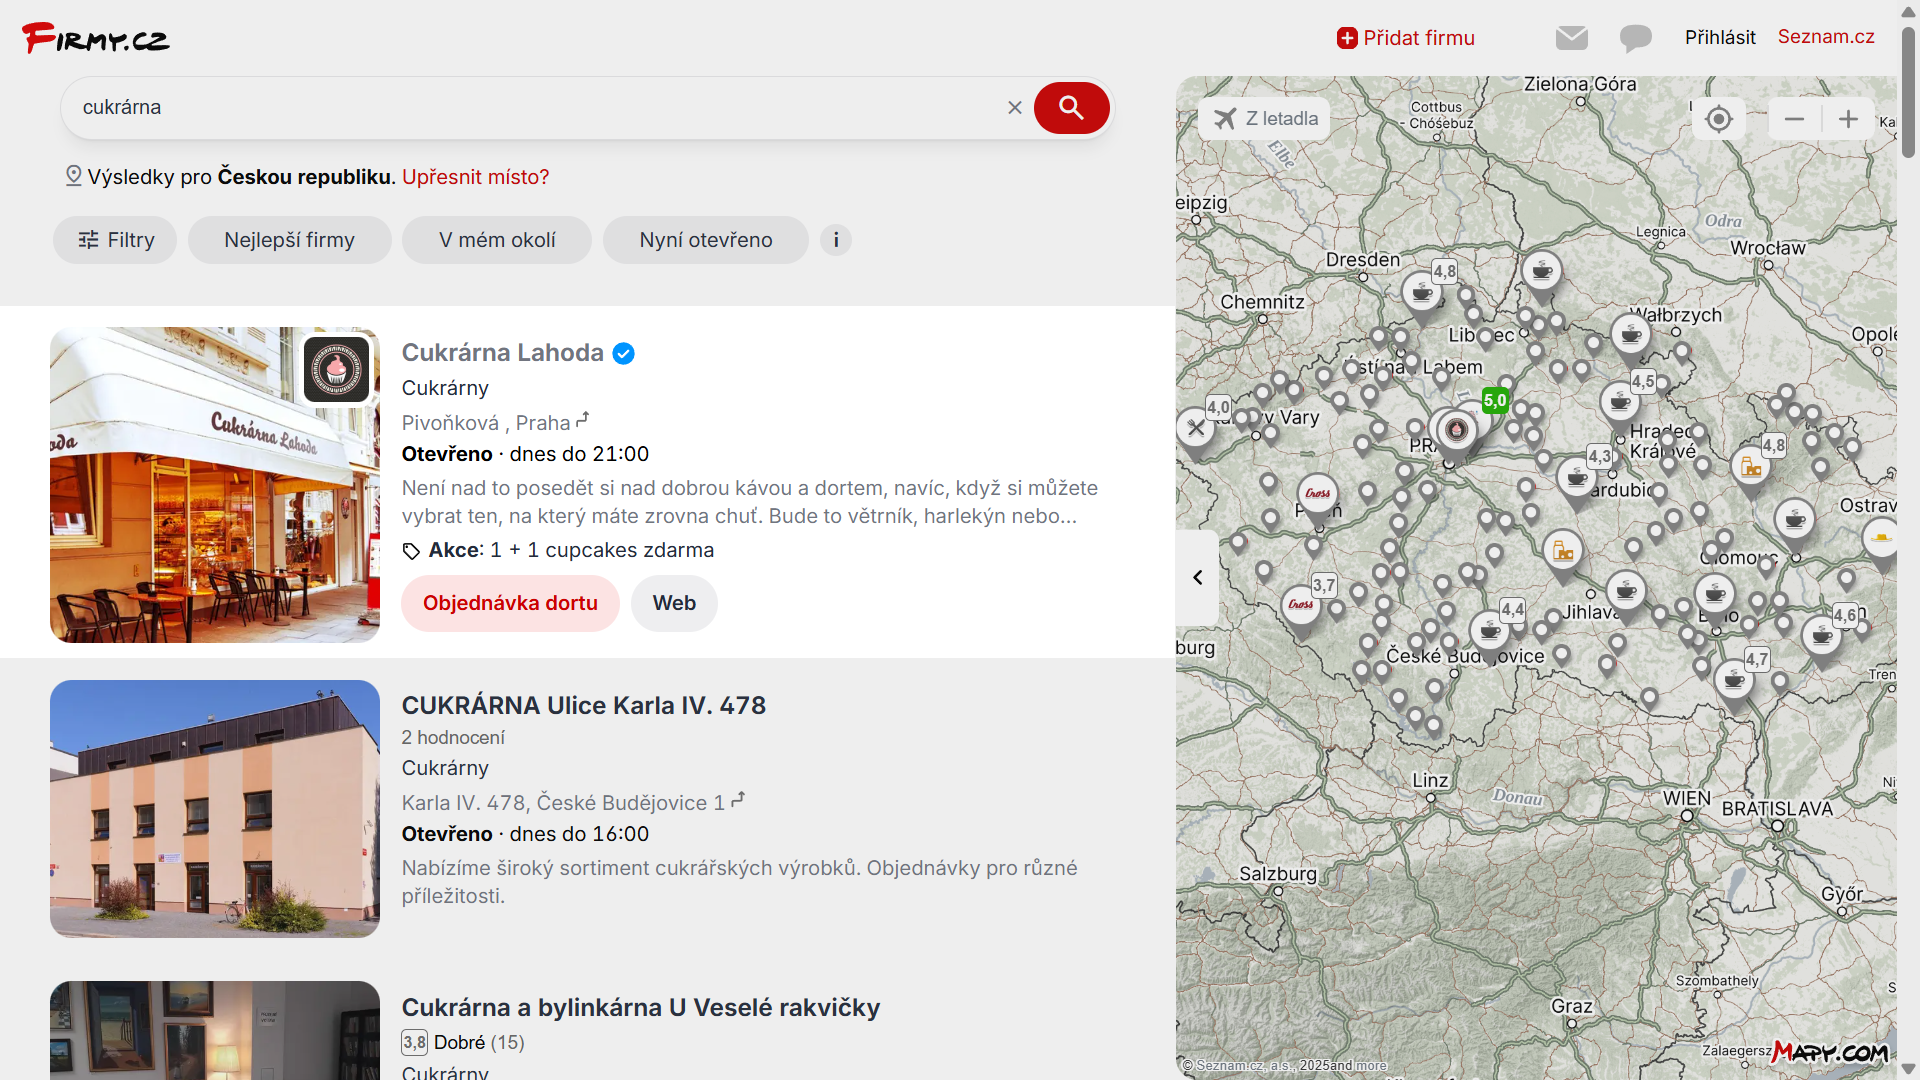Open the chat bubble icon
Viewport: 1920px width, 1080px height.
click(1635, 38)
